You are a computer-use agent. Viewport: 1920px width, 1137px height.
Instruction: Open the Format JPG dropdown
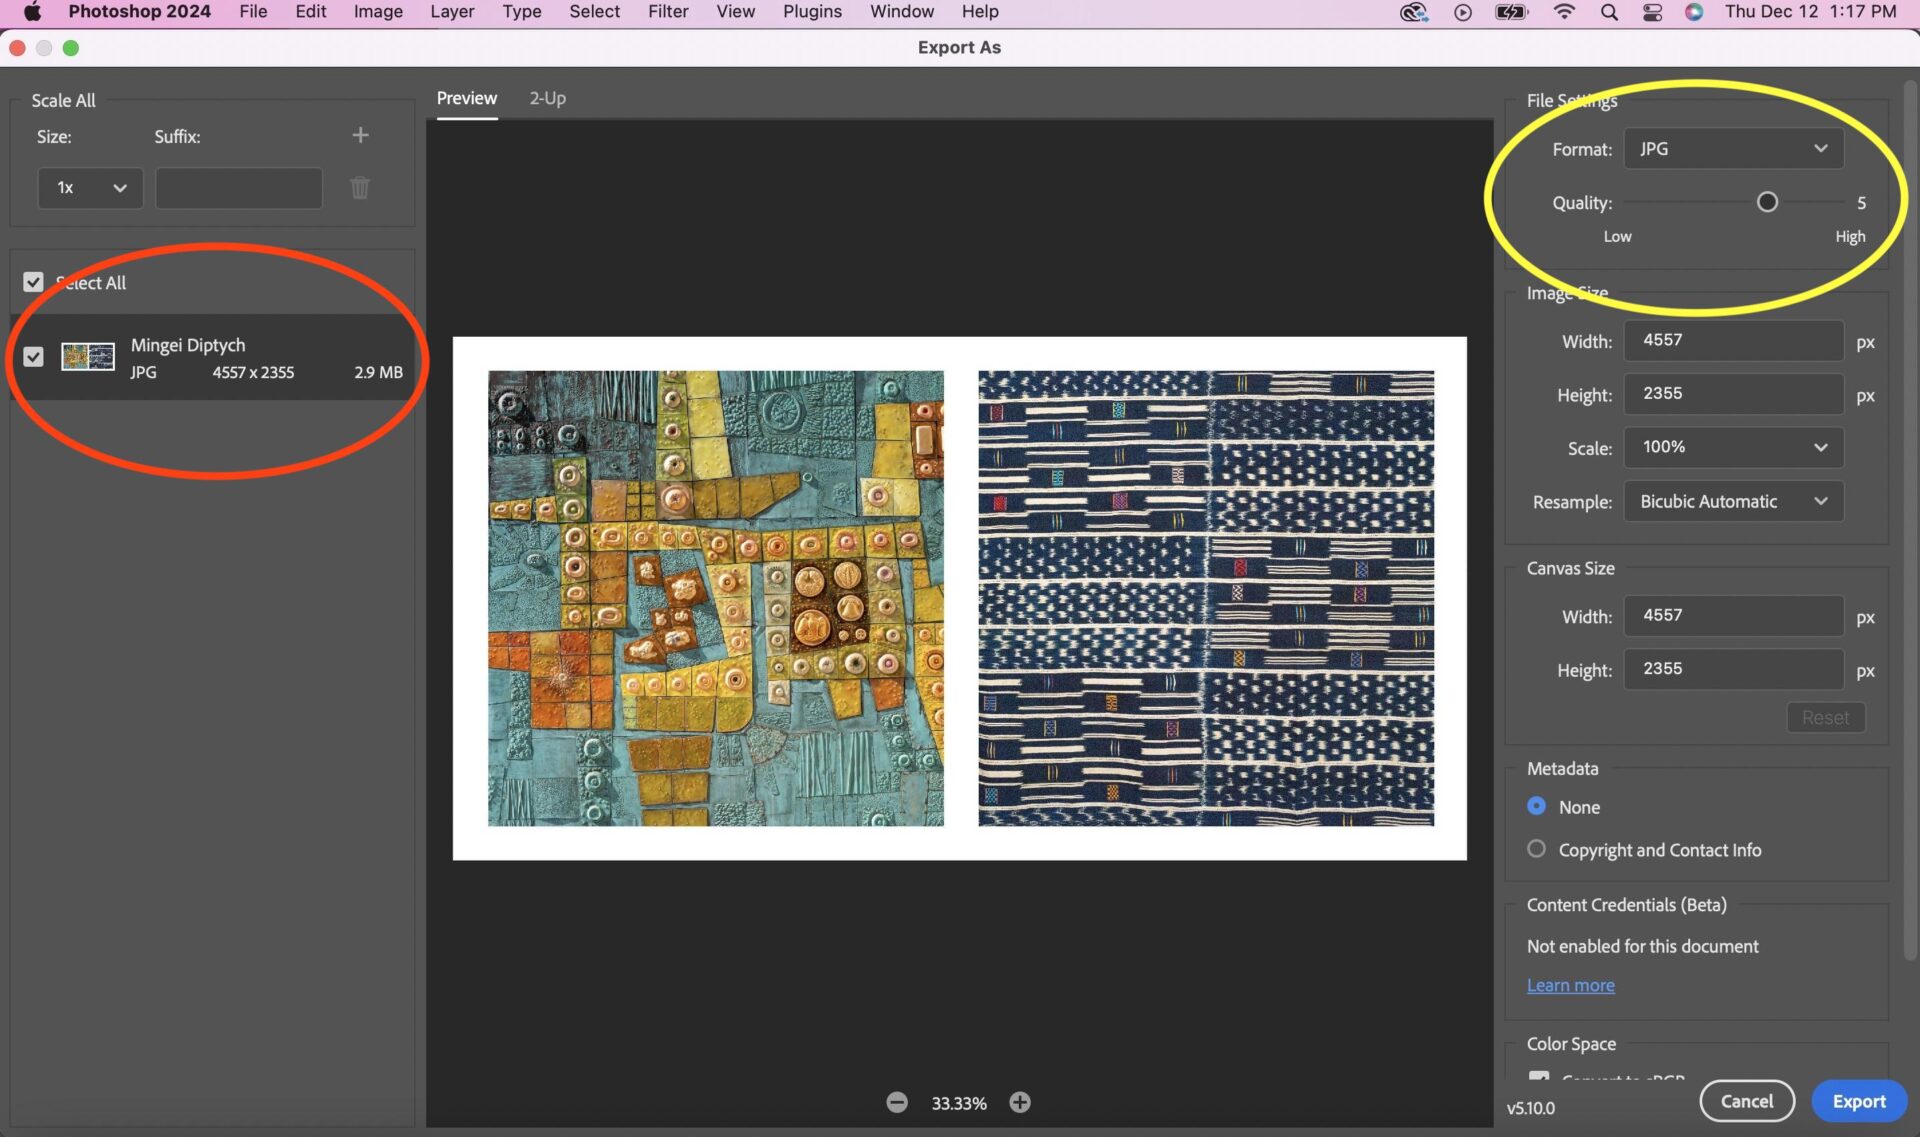coord(1733,148)
